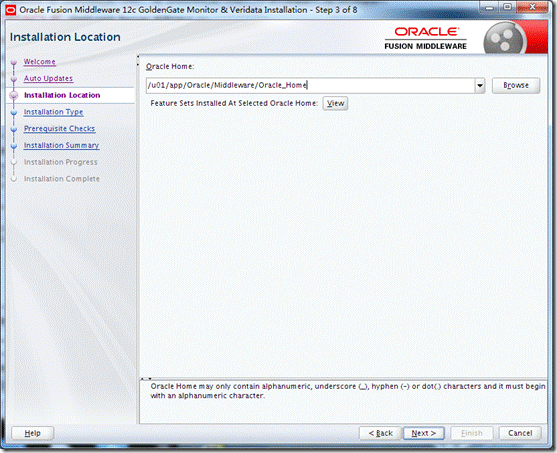Maximize the installer window

(507, 7)
